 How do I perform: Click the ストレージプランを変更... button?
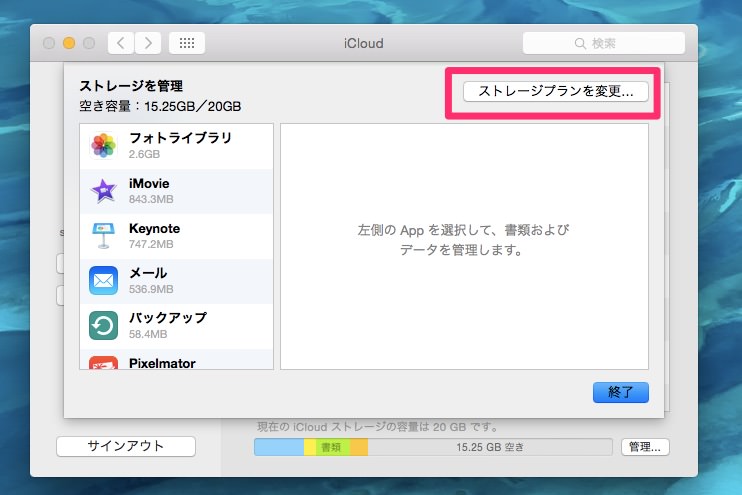point(556,91)
